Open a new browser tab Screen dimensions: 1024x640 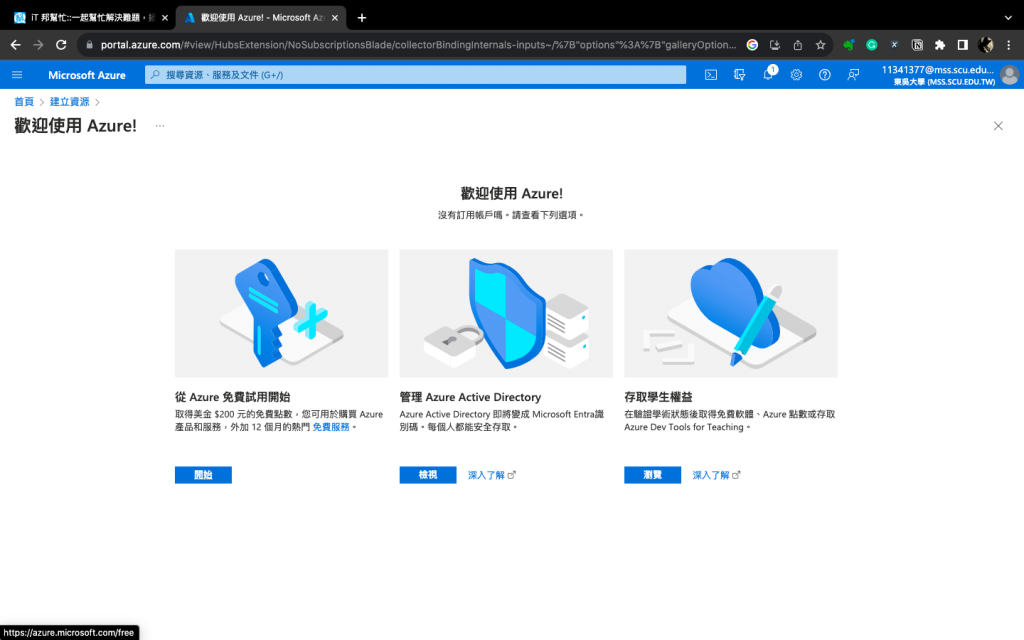coord(362,18)
